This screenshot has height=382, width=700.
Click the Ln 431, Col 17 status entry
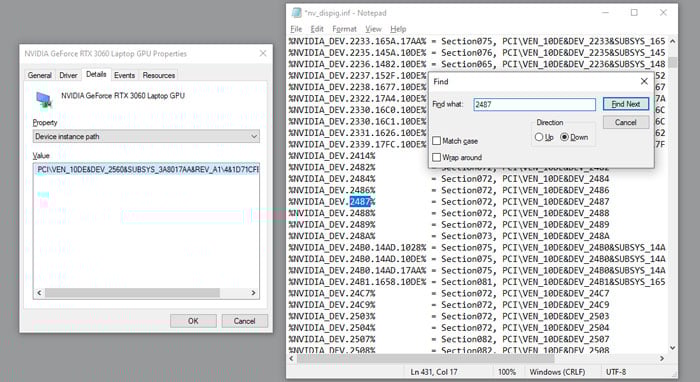(x=434, y=372)
